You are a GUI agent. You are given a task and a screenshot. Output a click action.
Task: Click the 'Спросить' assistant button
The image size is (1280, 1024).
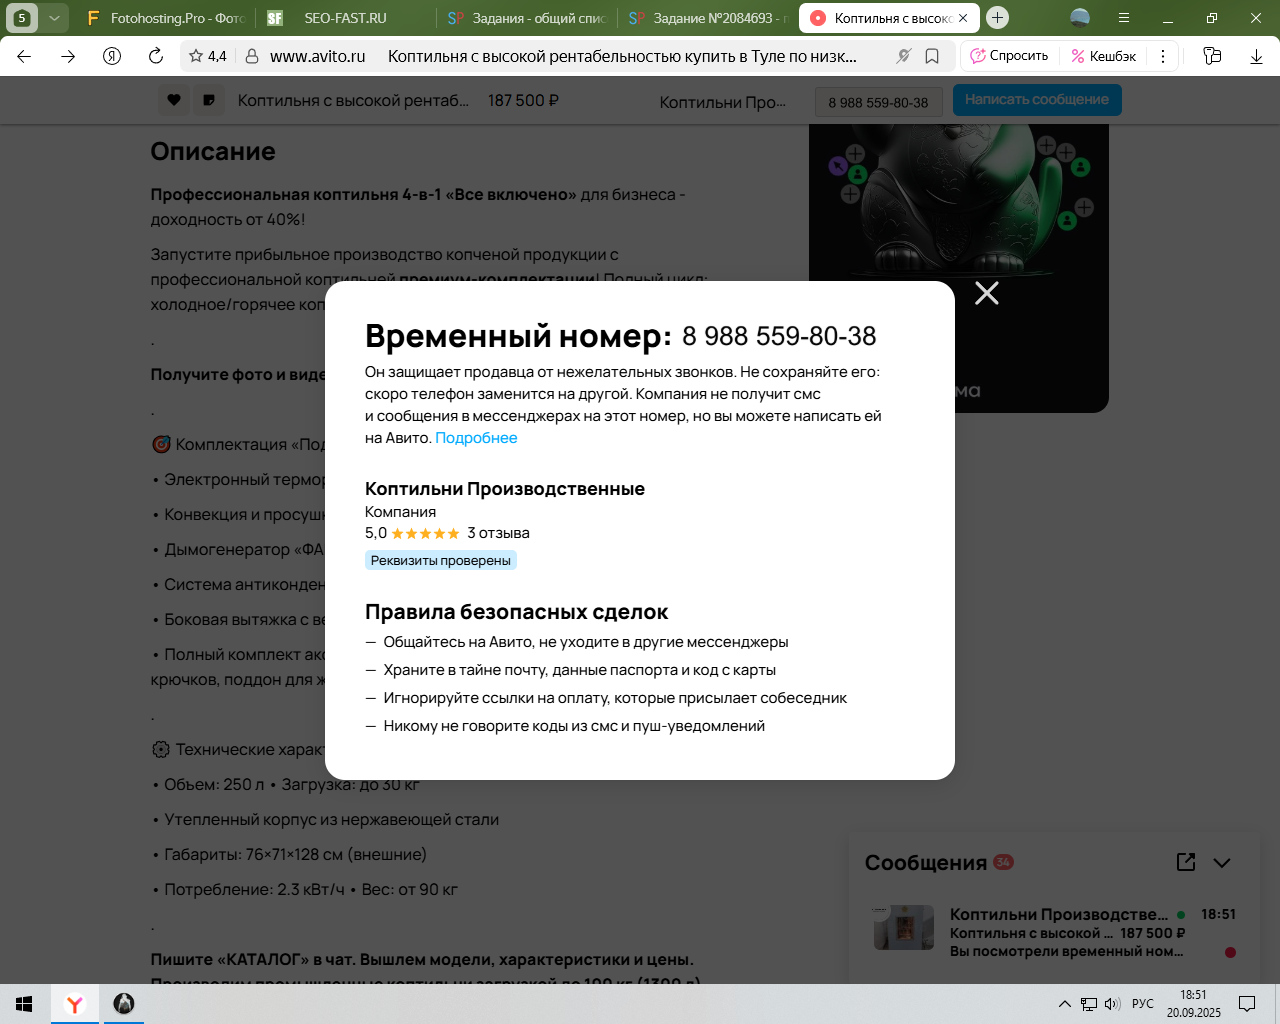point(1010,56)
